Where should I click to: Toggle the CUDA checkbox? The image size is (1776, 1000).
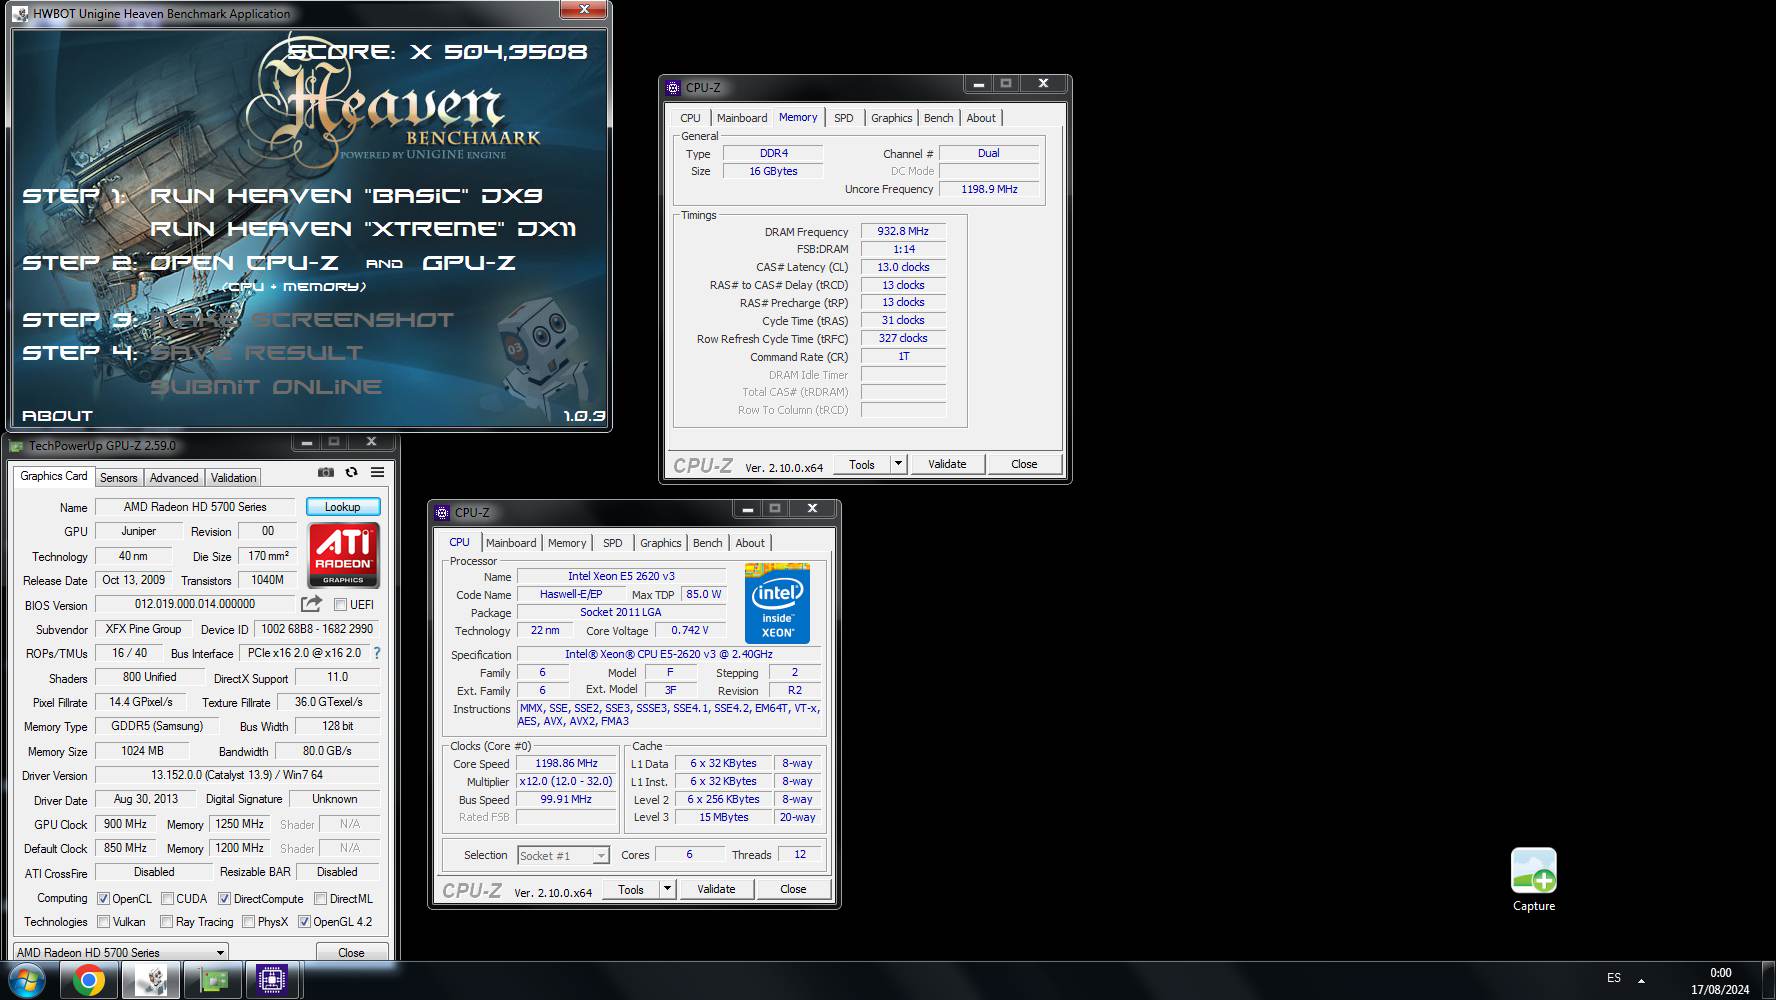pyautogui.click(x=167, y=898)
